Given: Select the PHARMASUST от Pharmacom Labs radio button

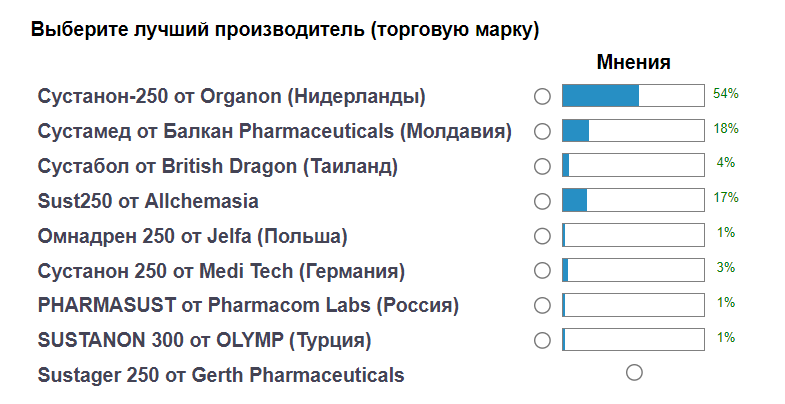Looking at the screenshot, I should coord(543,305).
